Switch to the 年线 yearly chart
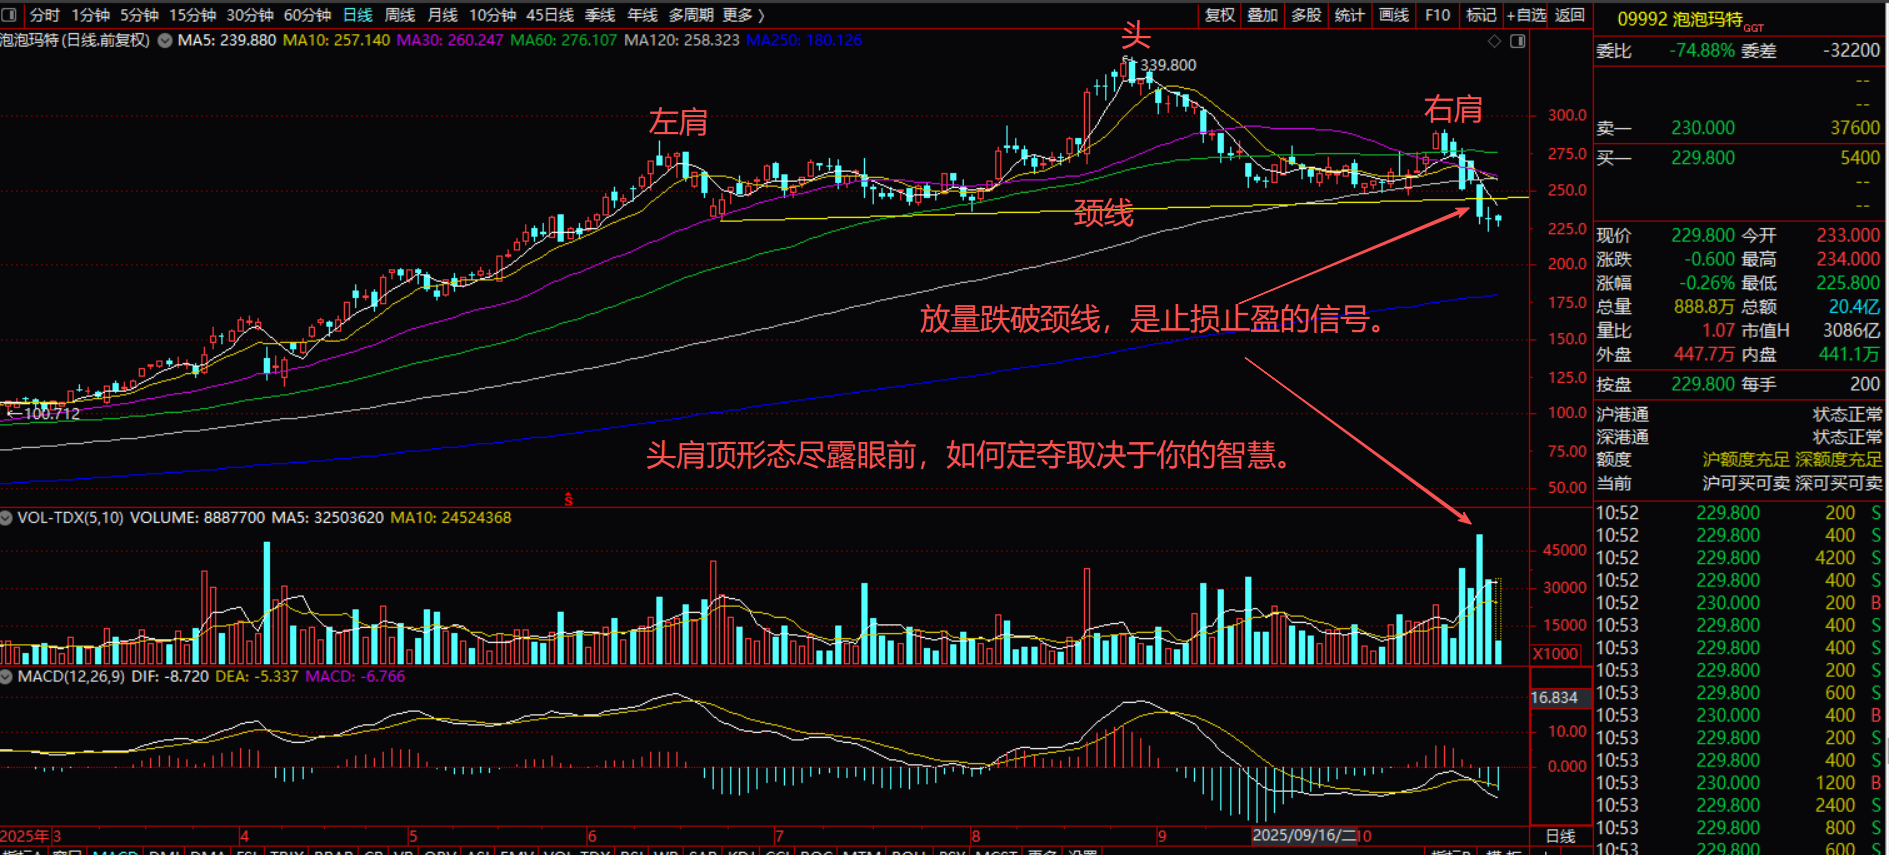The image size is (1889, 855). 642,15
